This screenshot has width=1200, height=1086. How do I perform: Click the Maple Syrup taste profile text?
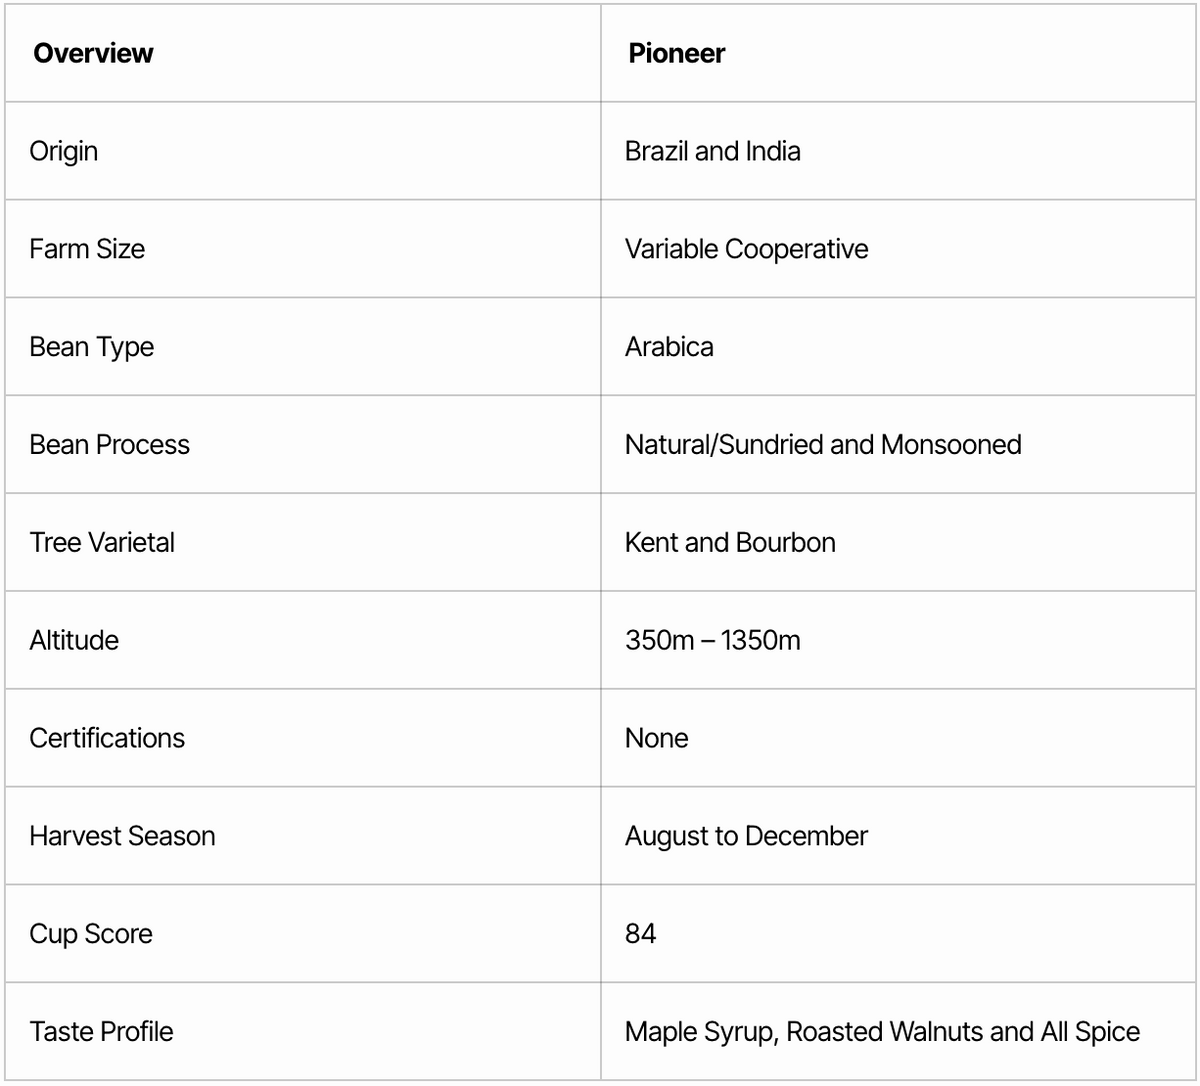tap(701, 1032)
